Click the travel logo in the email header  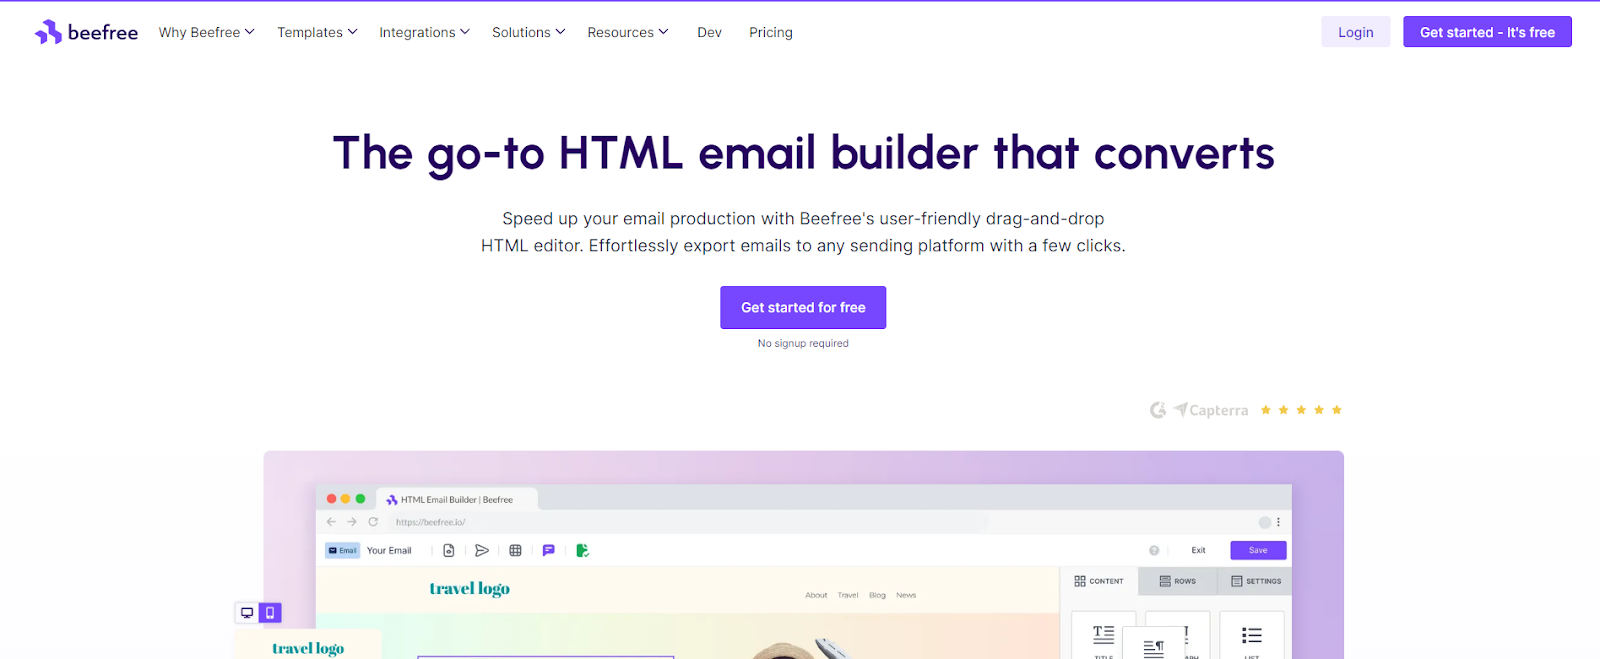point(469,589)
